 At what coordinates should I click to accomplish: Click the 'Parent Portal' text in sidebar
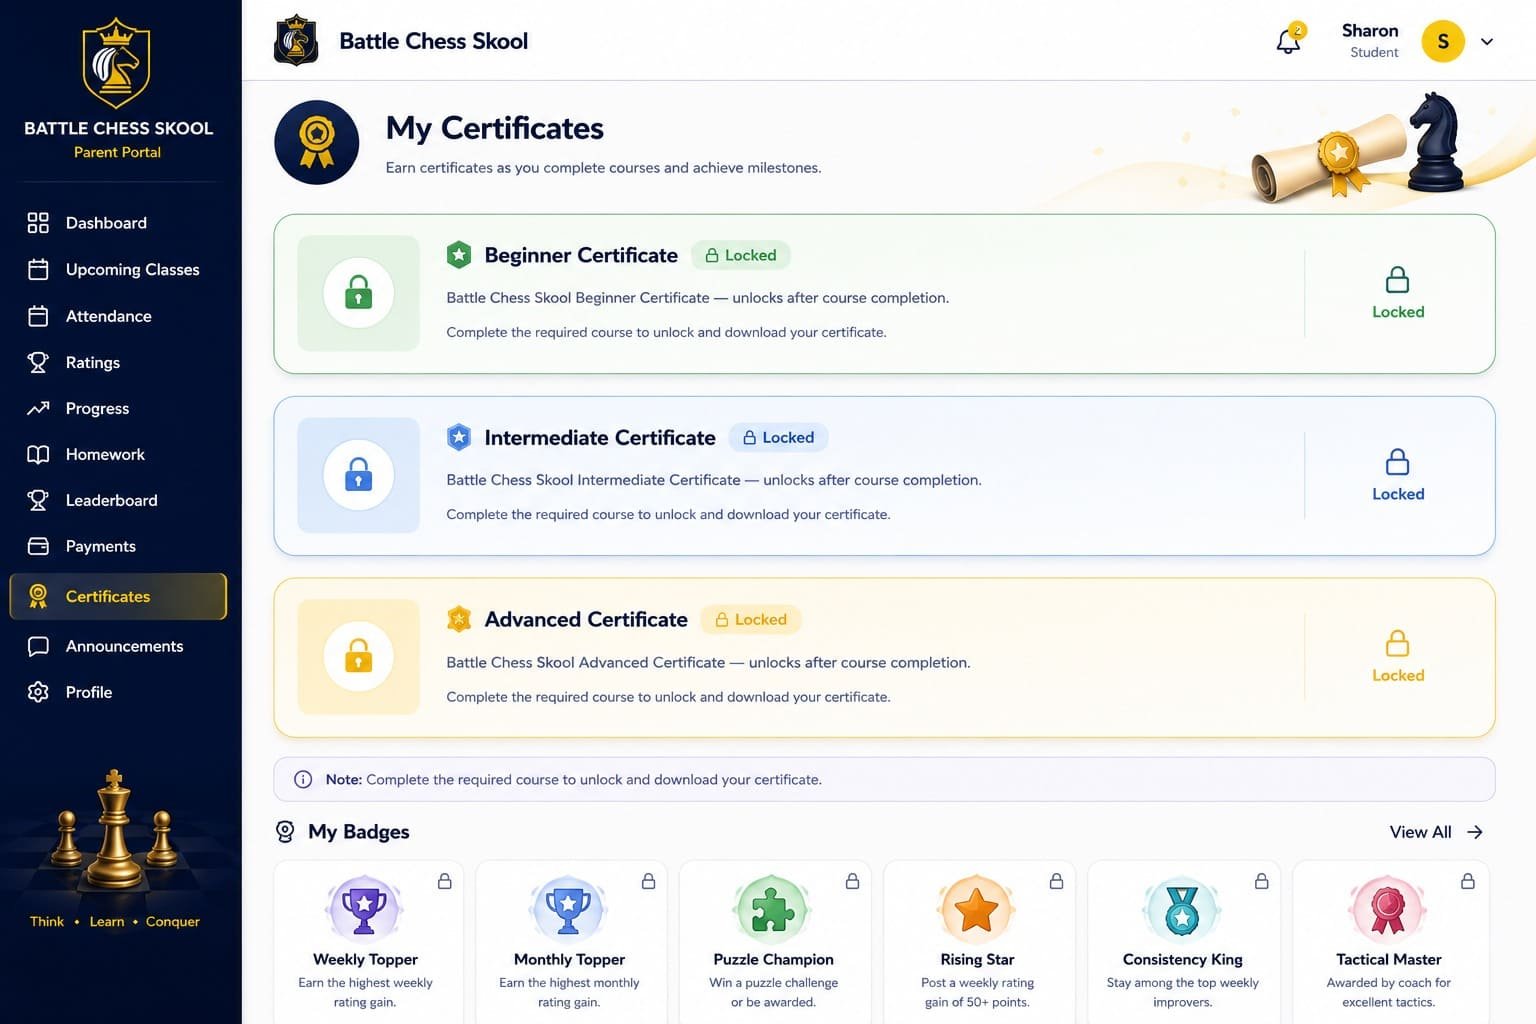point(117,152)
